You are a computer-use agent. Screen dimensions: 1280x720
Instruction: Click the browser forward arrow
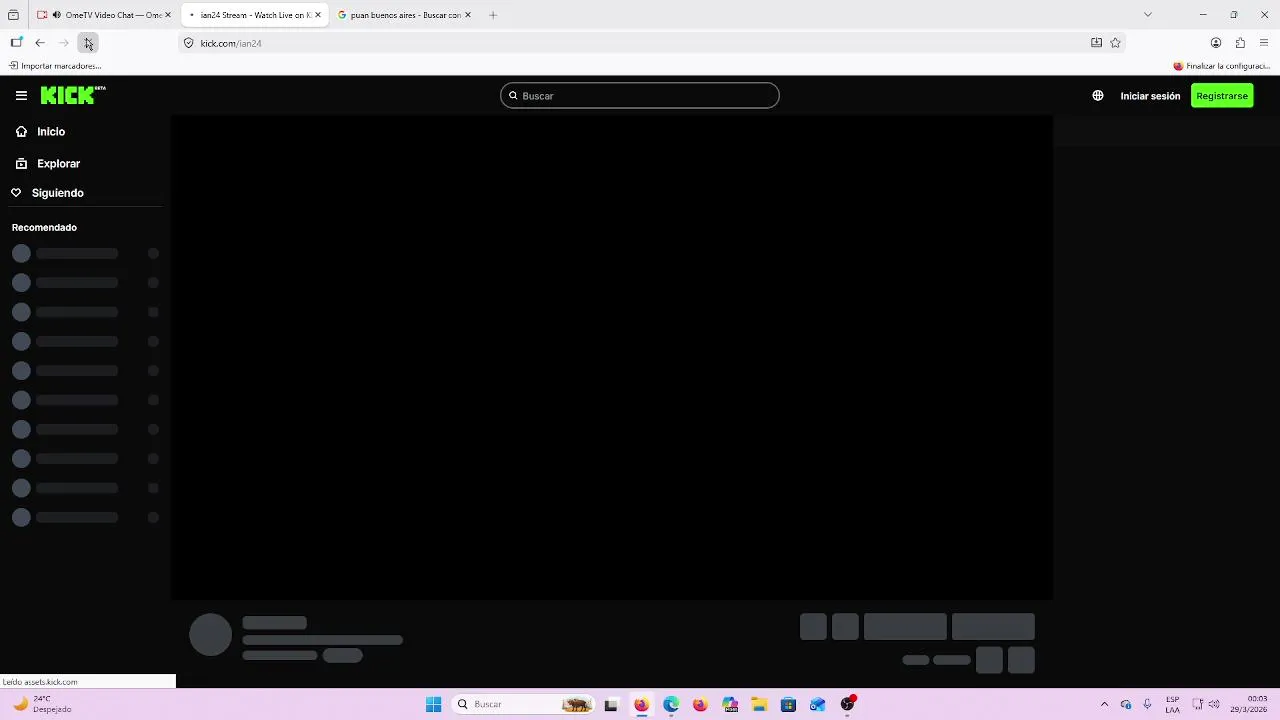tap(64, 43)
